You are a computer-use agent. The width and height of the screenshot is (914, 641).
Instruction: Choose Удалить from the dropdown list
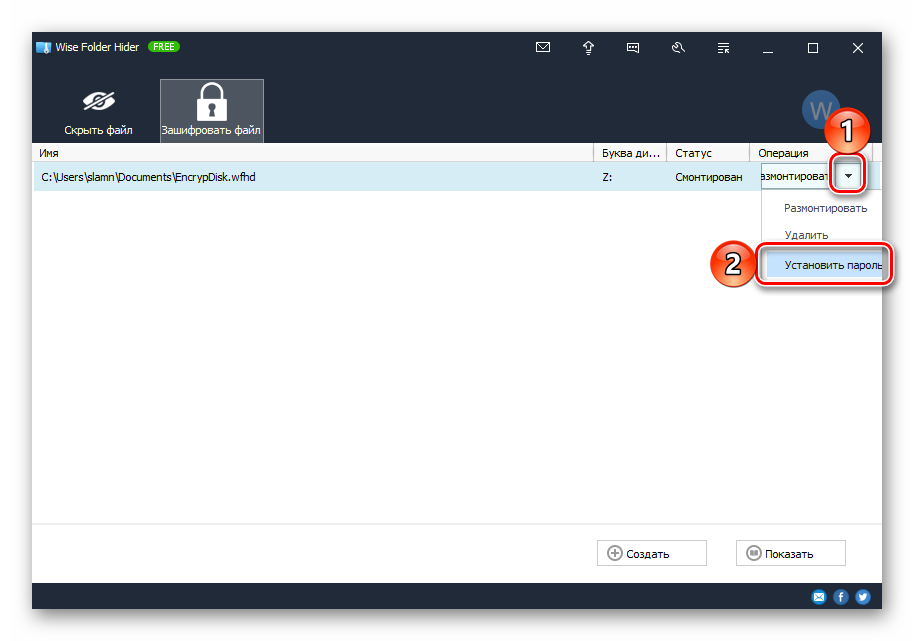(806, 235)
